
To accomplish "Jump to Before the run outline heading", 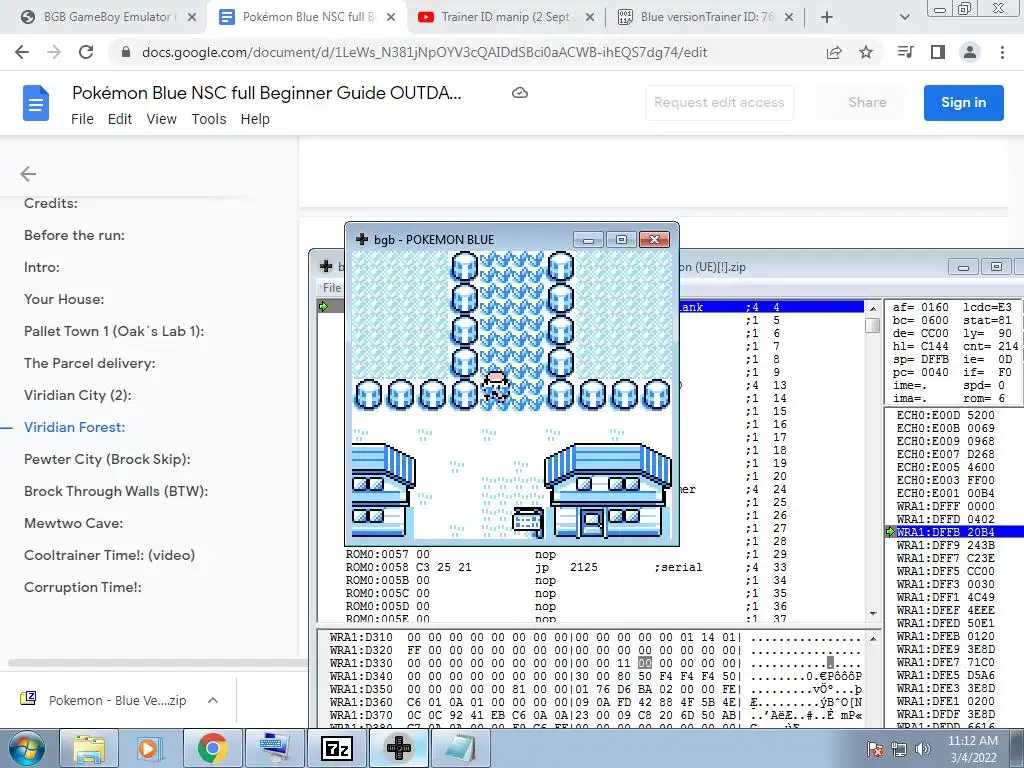I will pos(74,235).
